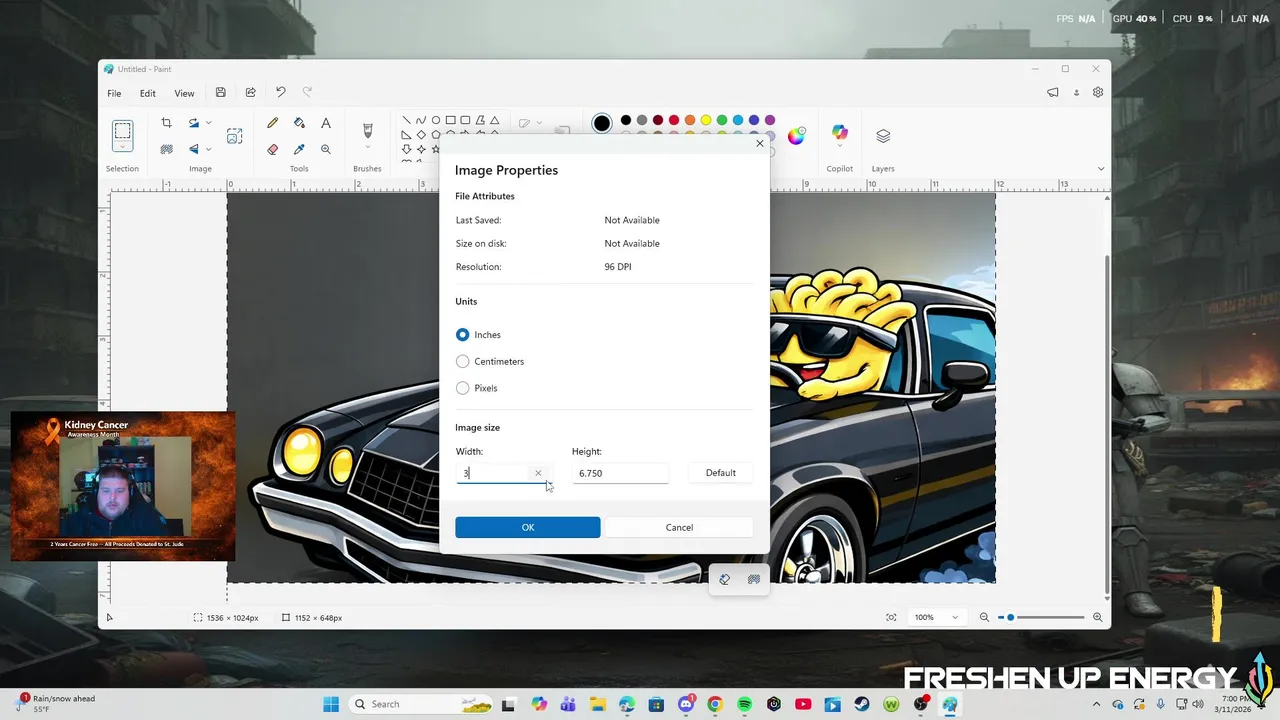1280x720 pixels.
Task: Open the 100% zoom level dropdown
Action: click(939, 618)
